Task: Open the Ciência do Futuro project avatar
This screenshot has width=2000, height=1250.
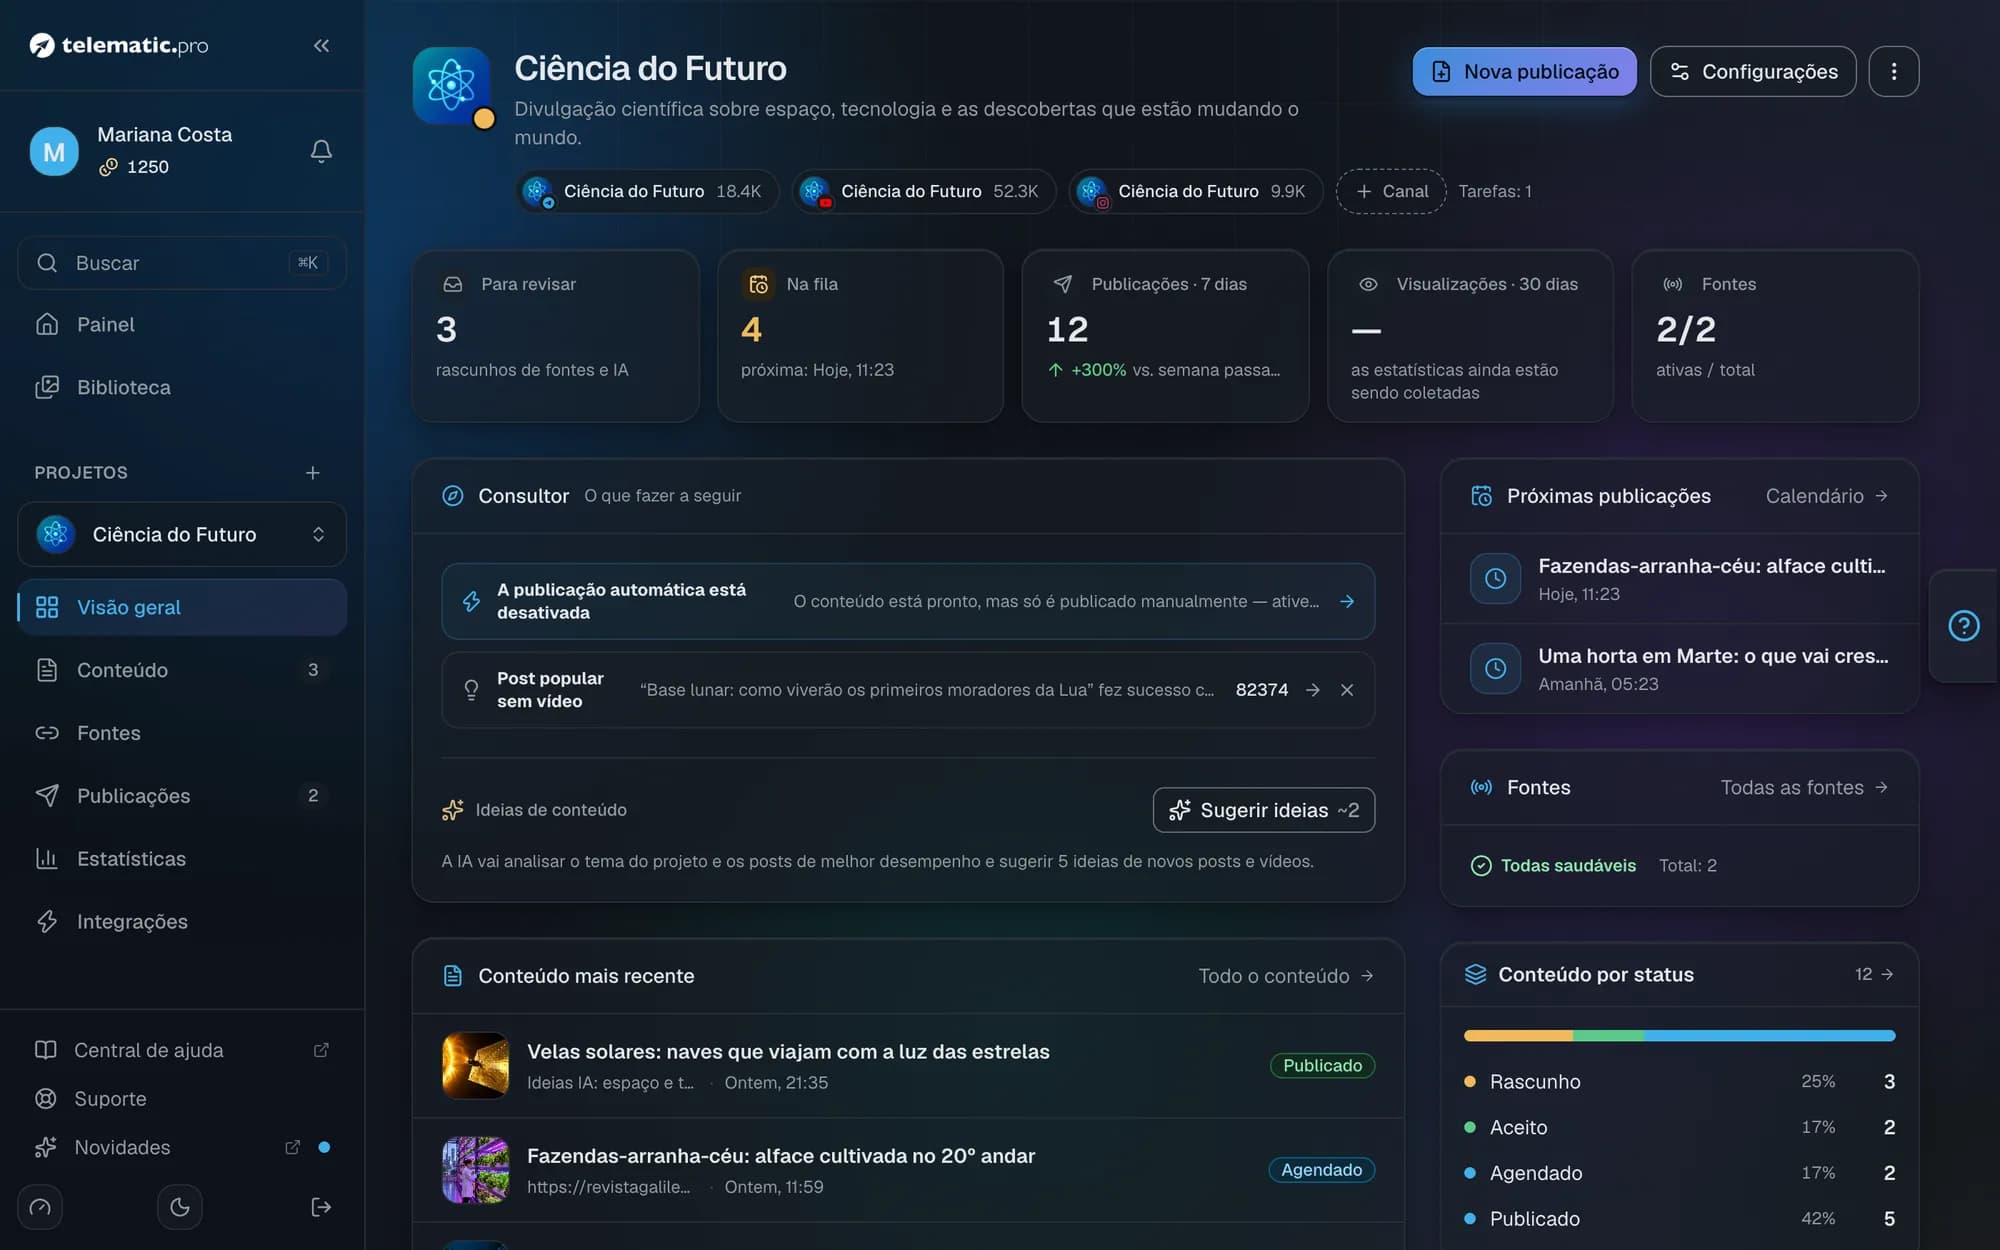Action: 452,85
